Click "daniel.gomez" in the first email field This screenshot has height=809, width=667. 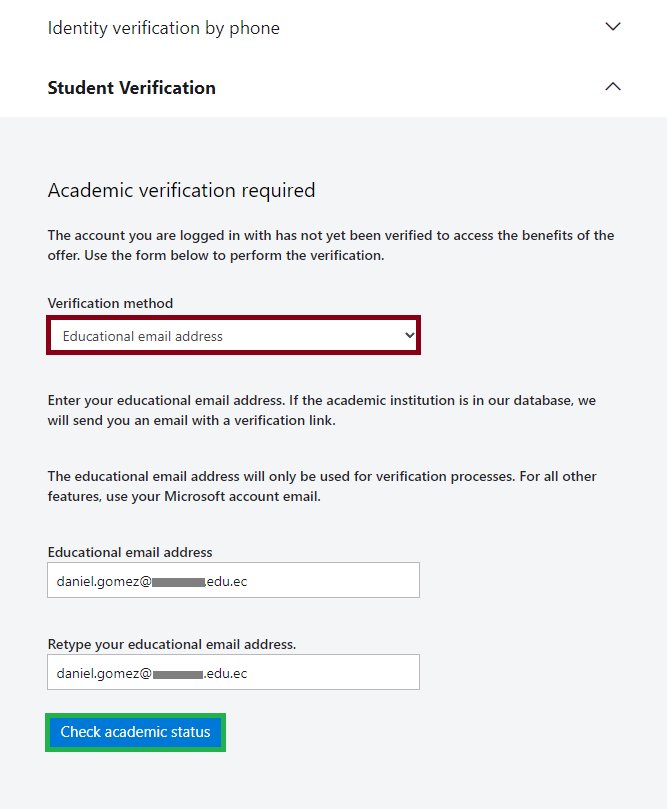click(x=97, y=581)
